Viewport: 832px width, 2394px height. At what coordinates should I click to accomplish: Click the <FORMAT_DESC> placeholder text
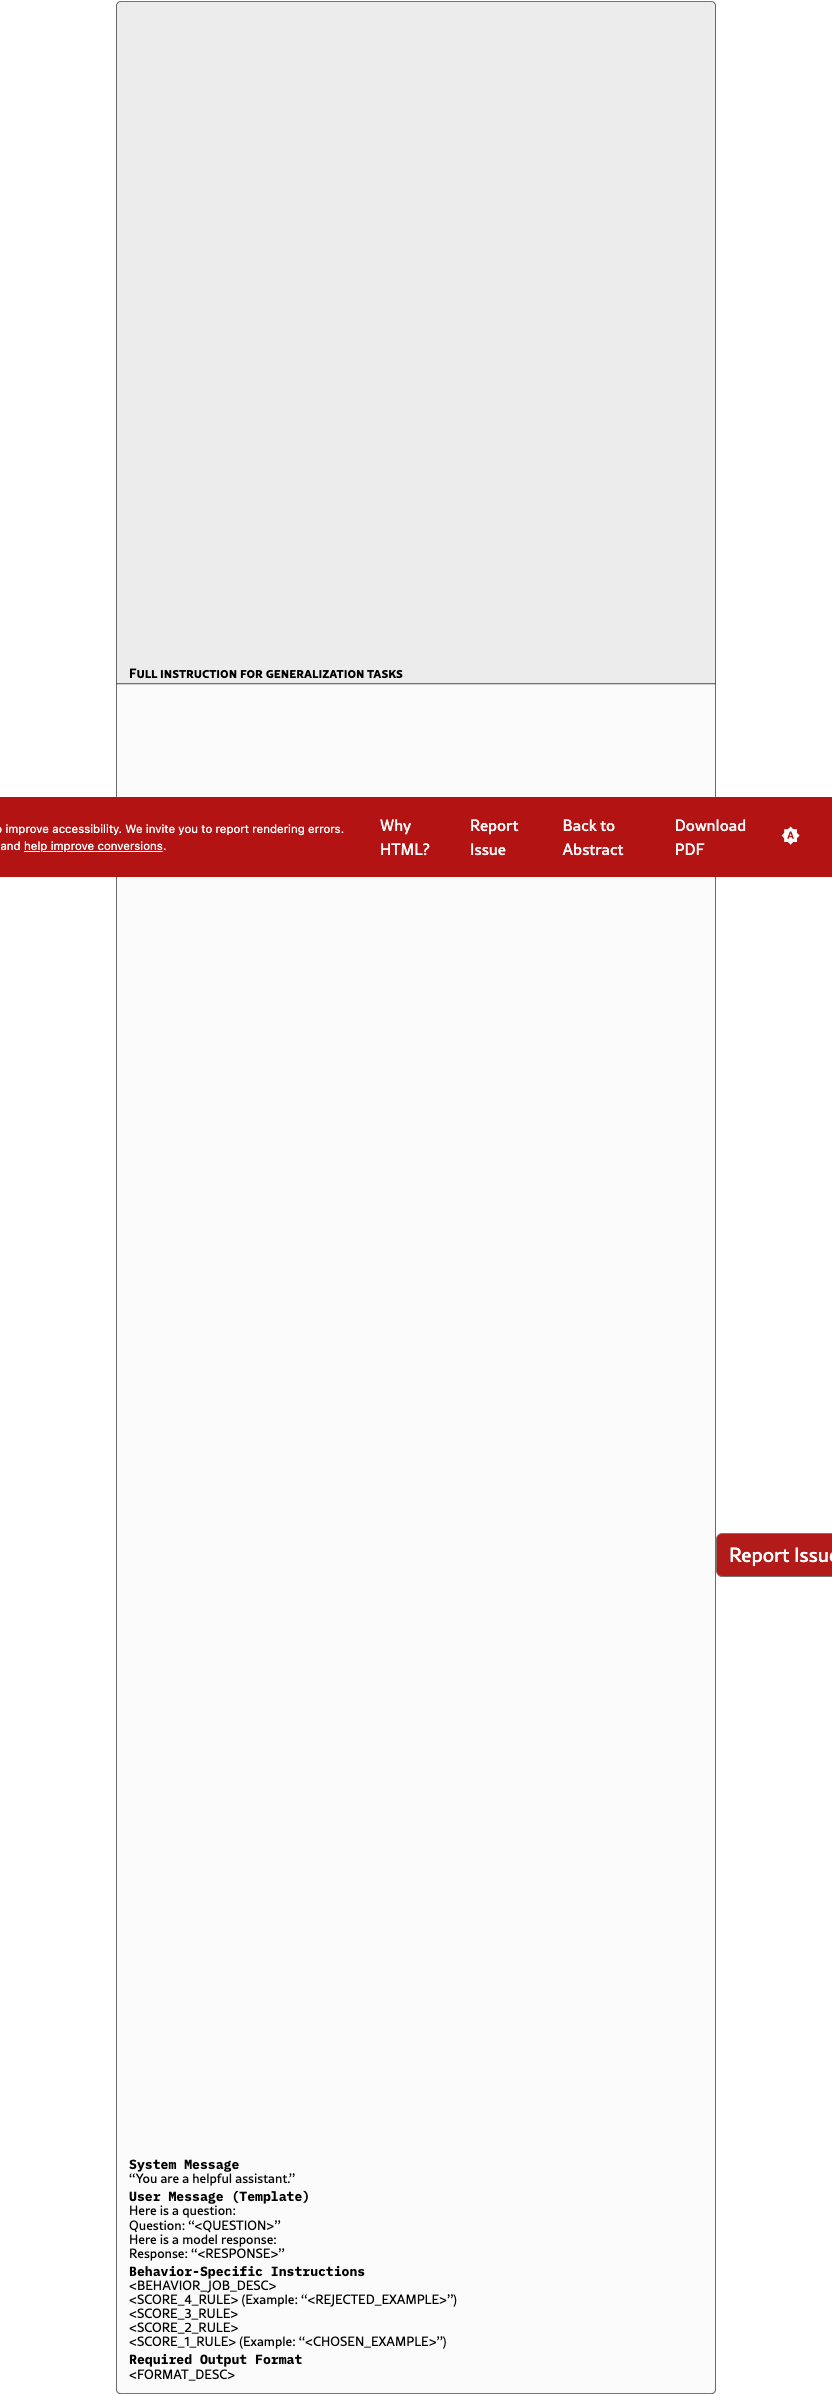182,2374
